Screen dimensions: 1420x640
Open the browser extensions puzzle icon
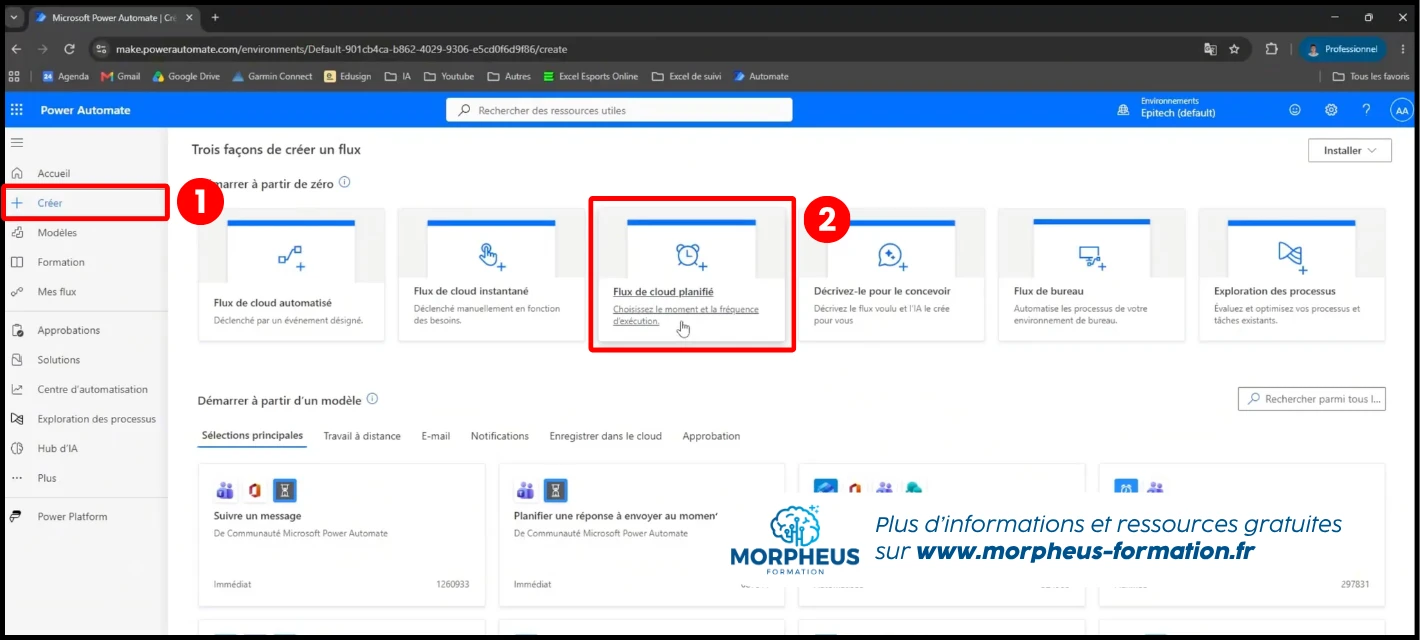pyautogui.click(x=1272, y=48)
